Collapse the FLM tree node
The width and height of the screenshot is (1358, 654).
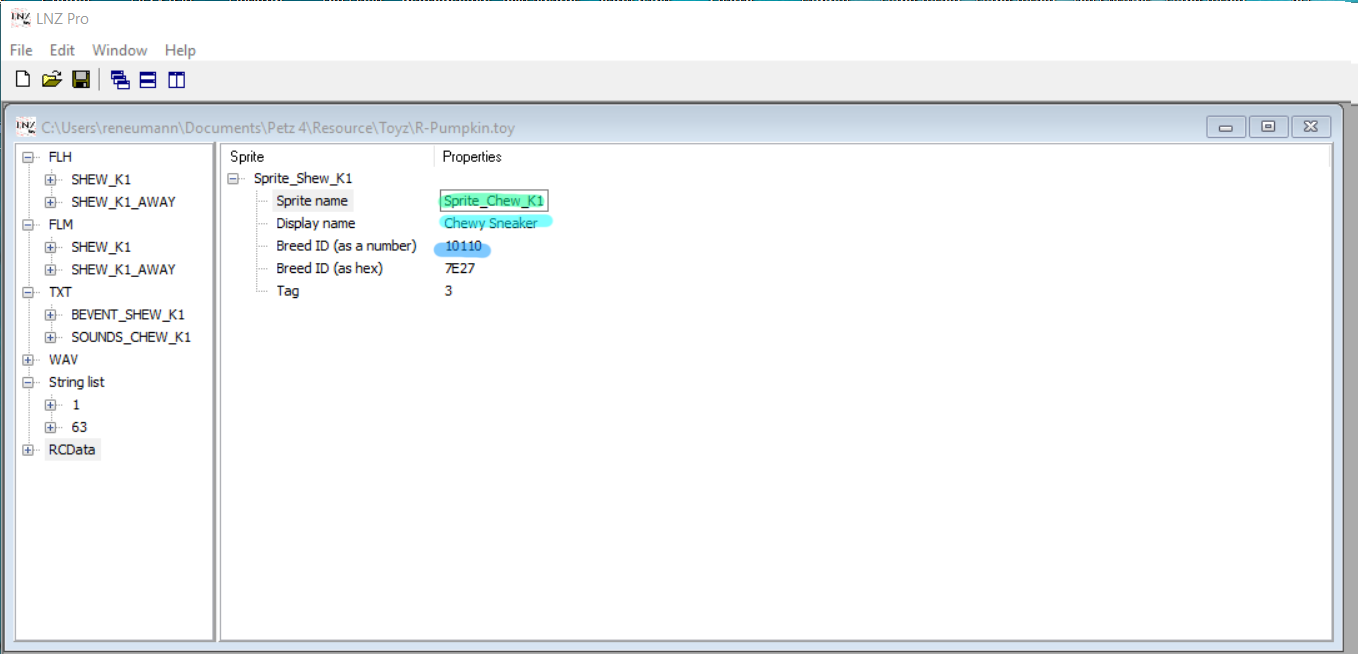point(28,225)
